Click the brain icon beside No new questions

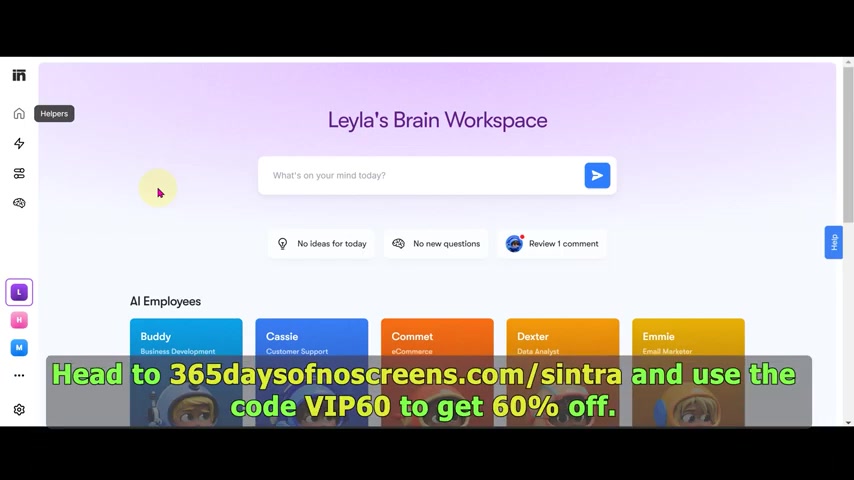[x=399, y=244]
